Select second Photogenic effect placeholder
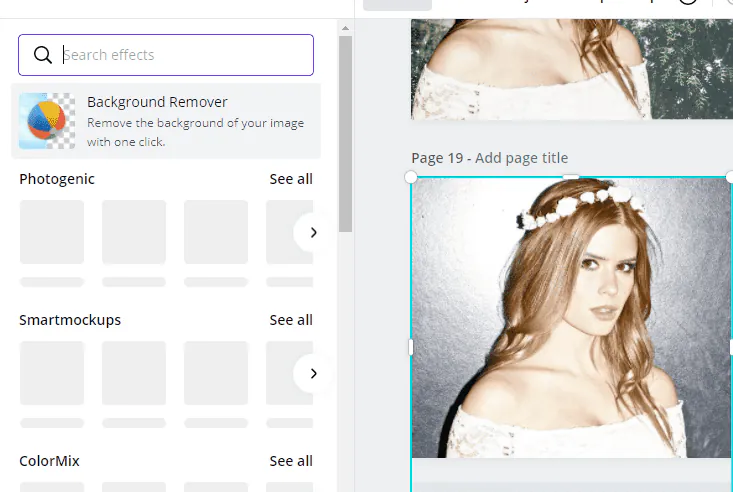The image size is (733, 492). point(134,232)
